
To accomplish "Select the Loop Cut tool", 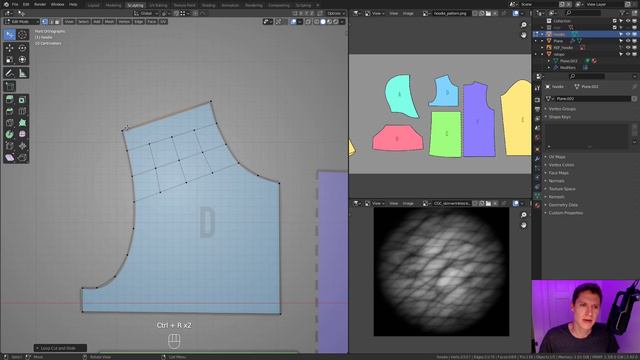I will [22, 111].
